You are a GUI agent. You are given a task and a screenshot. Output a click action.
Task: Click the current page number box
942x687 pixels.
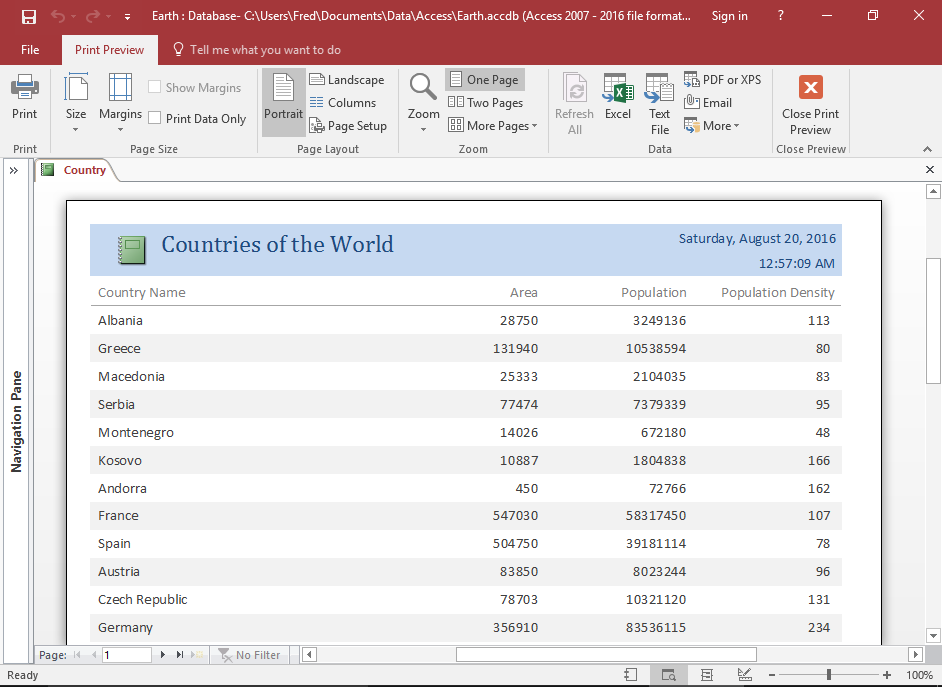click(x=126, y=655)
